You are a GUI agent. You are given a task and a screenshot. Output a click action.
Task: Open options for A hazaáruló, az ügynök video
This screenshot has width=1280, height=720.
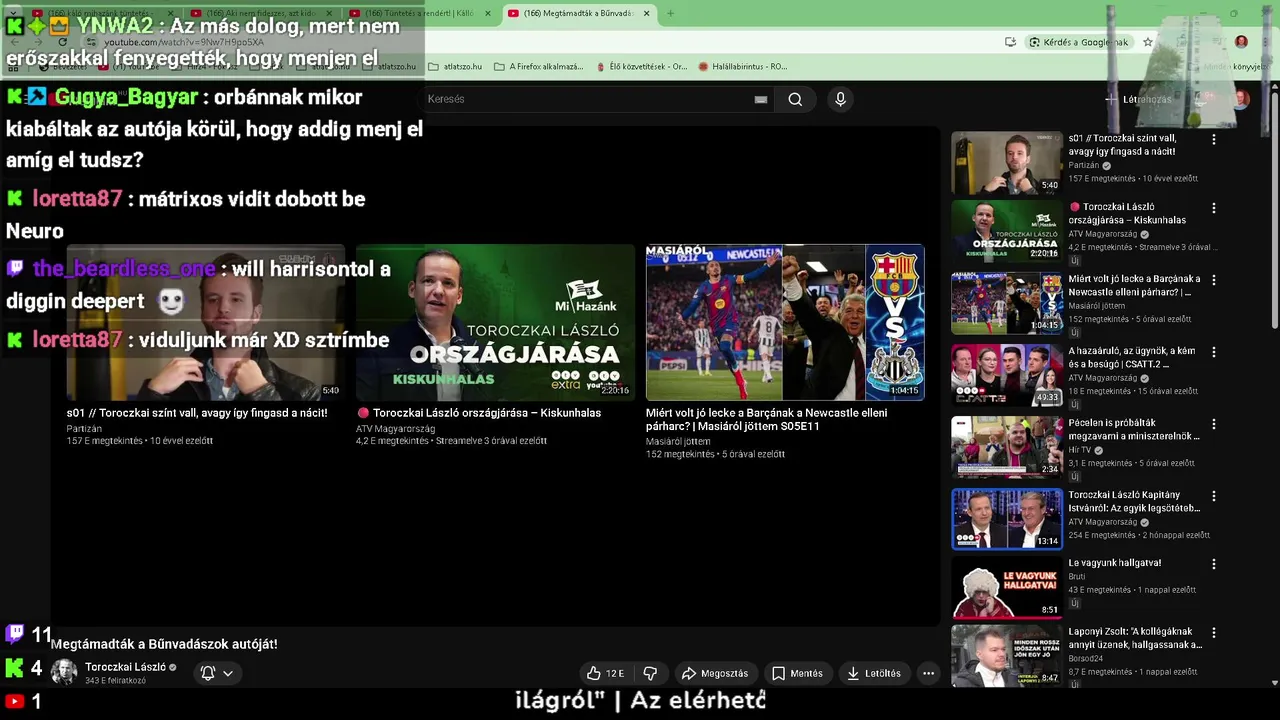1214,352
